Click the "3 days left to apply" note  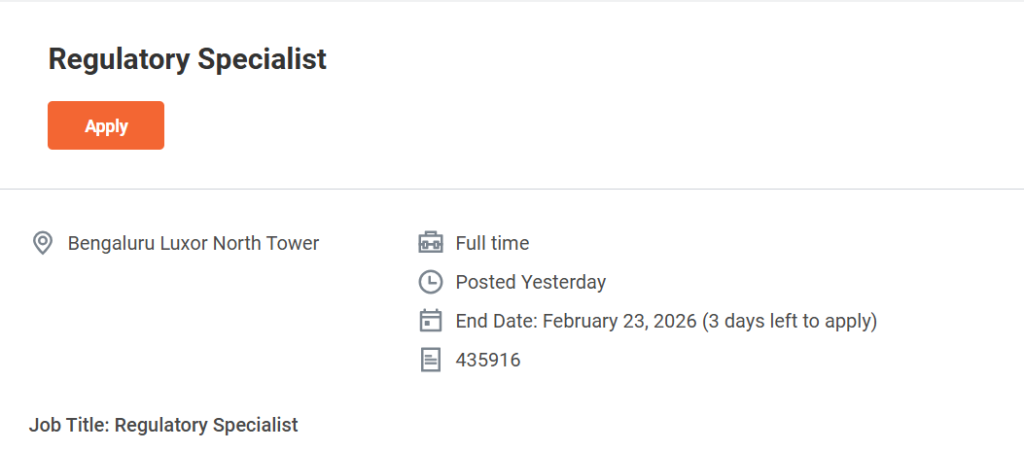789,321
